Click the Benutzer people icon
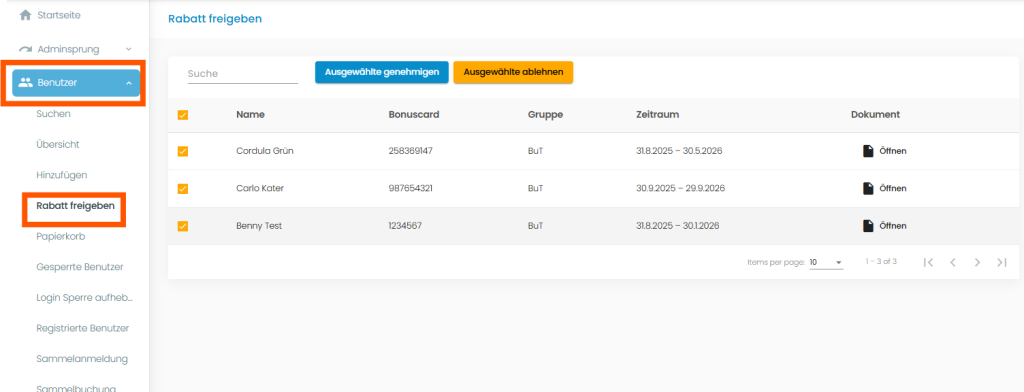The width and height of the screenshot is (1024, 392). [x=25, y=83]
